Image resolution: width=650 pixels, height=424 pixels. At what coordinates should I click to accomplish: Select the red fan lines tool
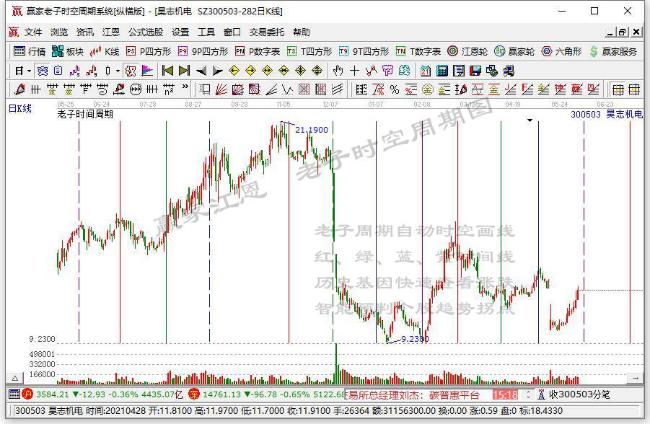tap(221, 89)
